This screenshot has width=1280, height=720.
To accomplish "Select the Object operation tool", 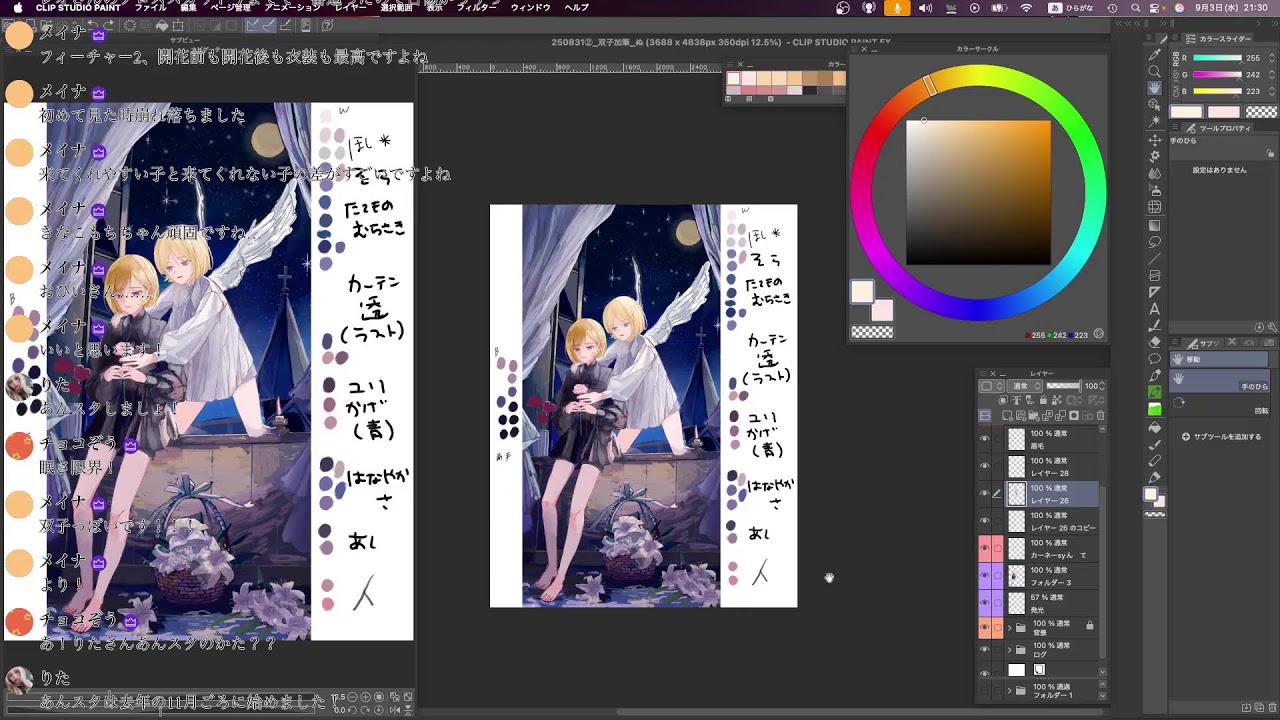I will (1155, 104).
